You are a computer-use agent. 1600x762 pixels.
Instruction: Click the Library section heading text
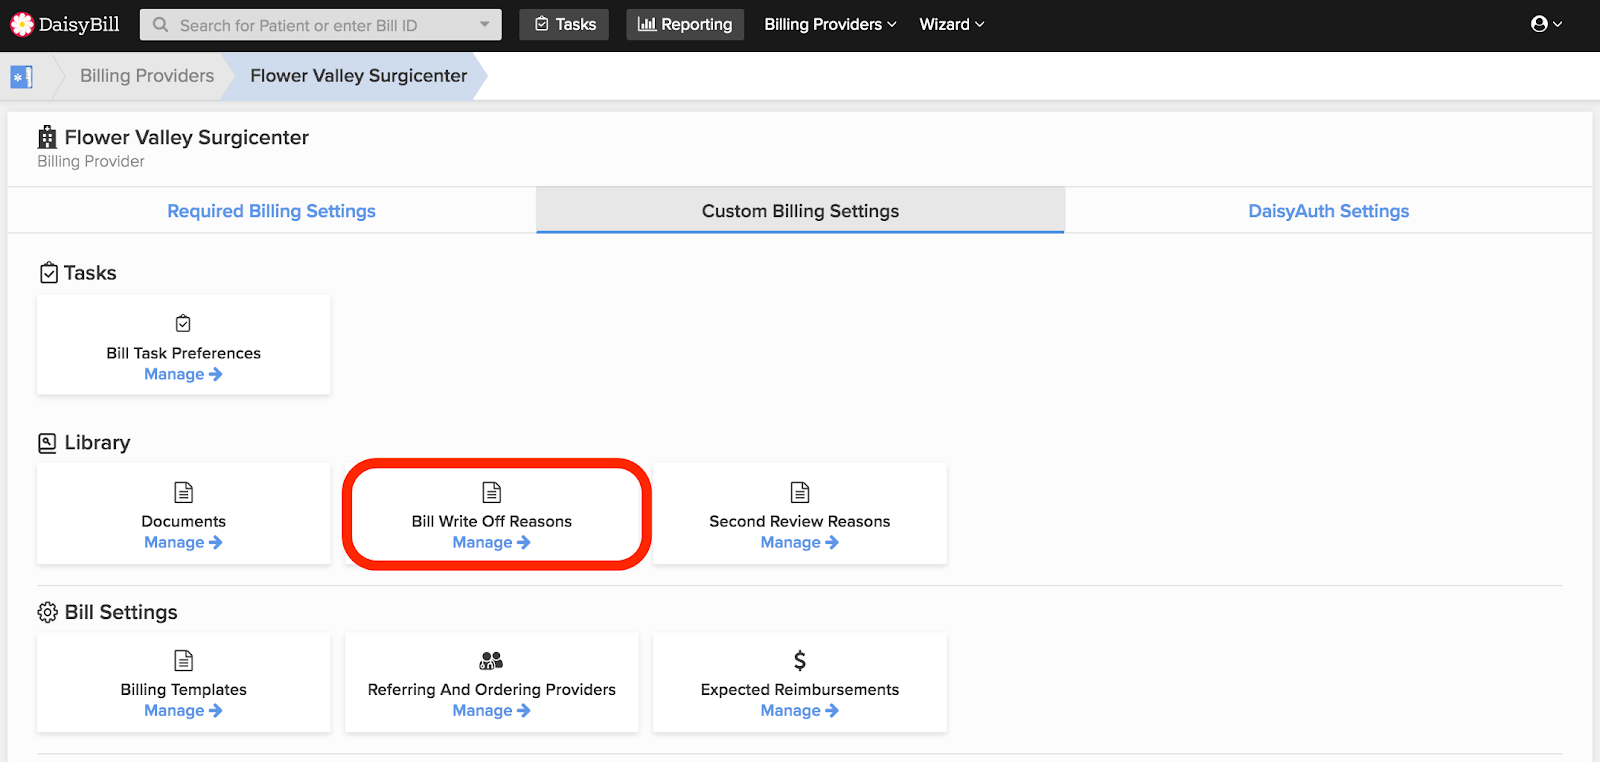pyautogui.click(x=98, y=443)
